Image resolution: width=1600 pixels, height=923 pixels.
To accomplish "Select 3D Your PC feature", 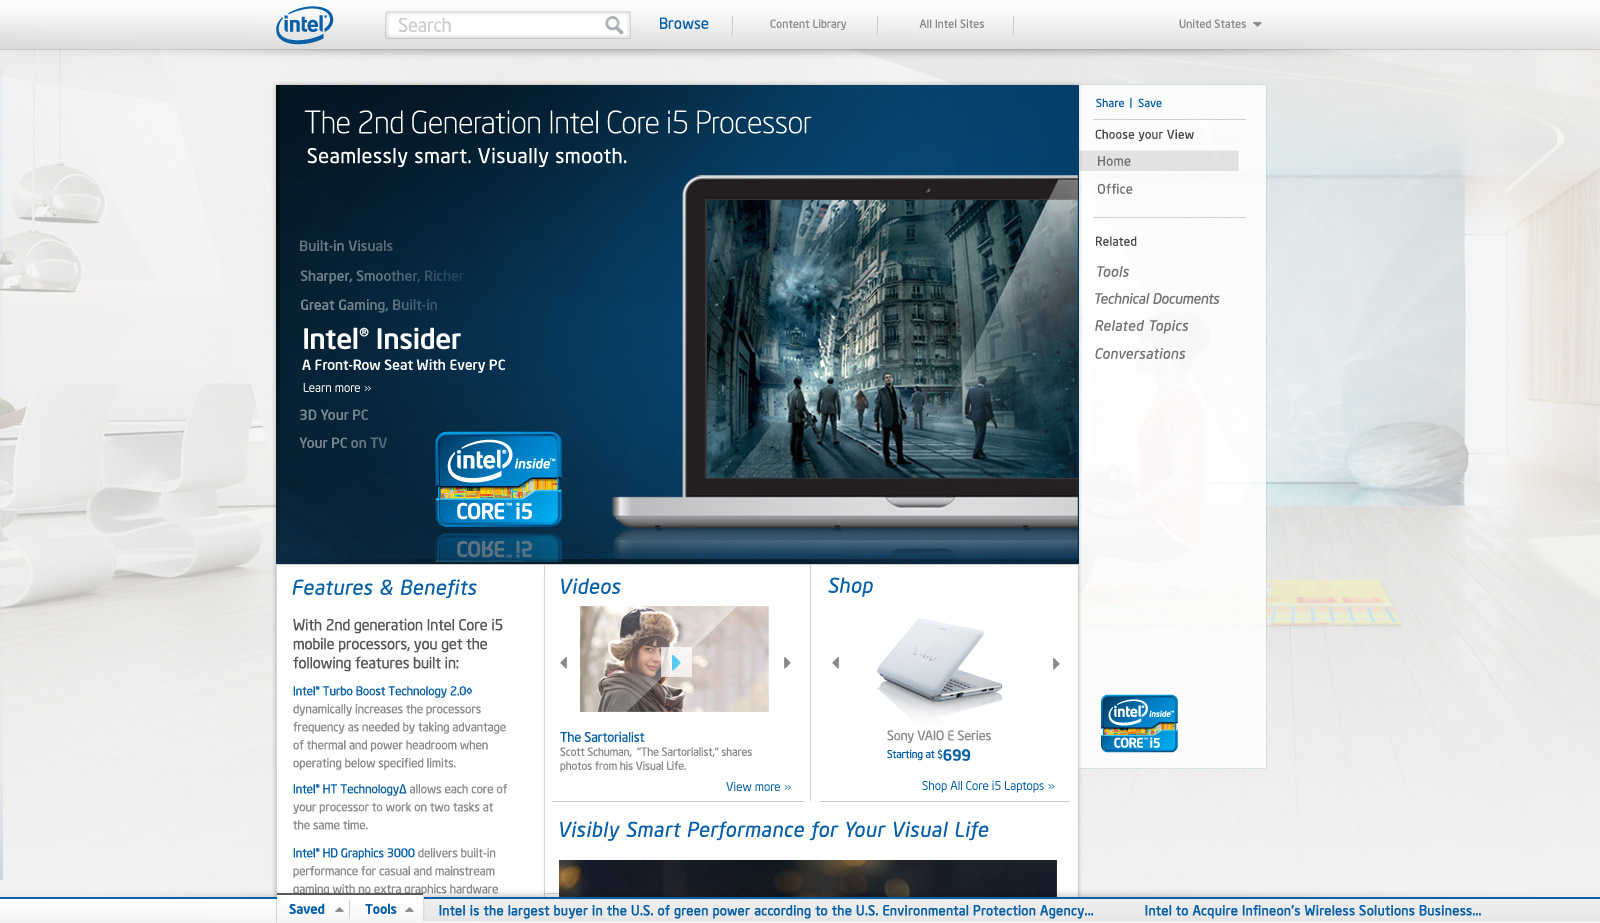I will pyautogui.click(x=334, y=415).
